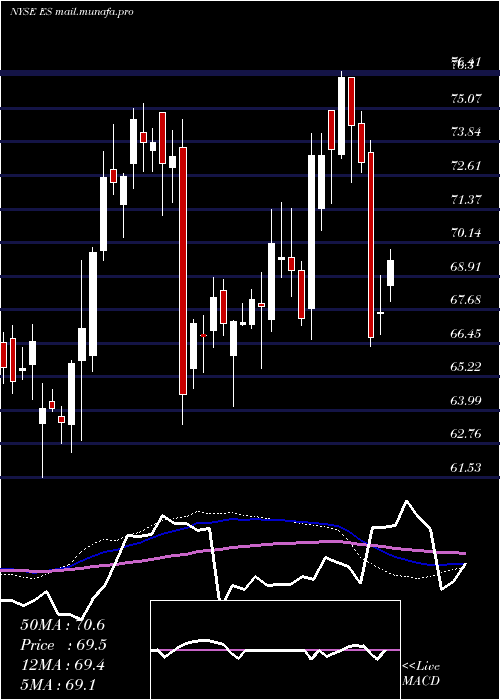
Task: Click the Live MACD label
Action: [x=421, y=673]
